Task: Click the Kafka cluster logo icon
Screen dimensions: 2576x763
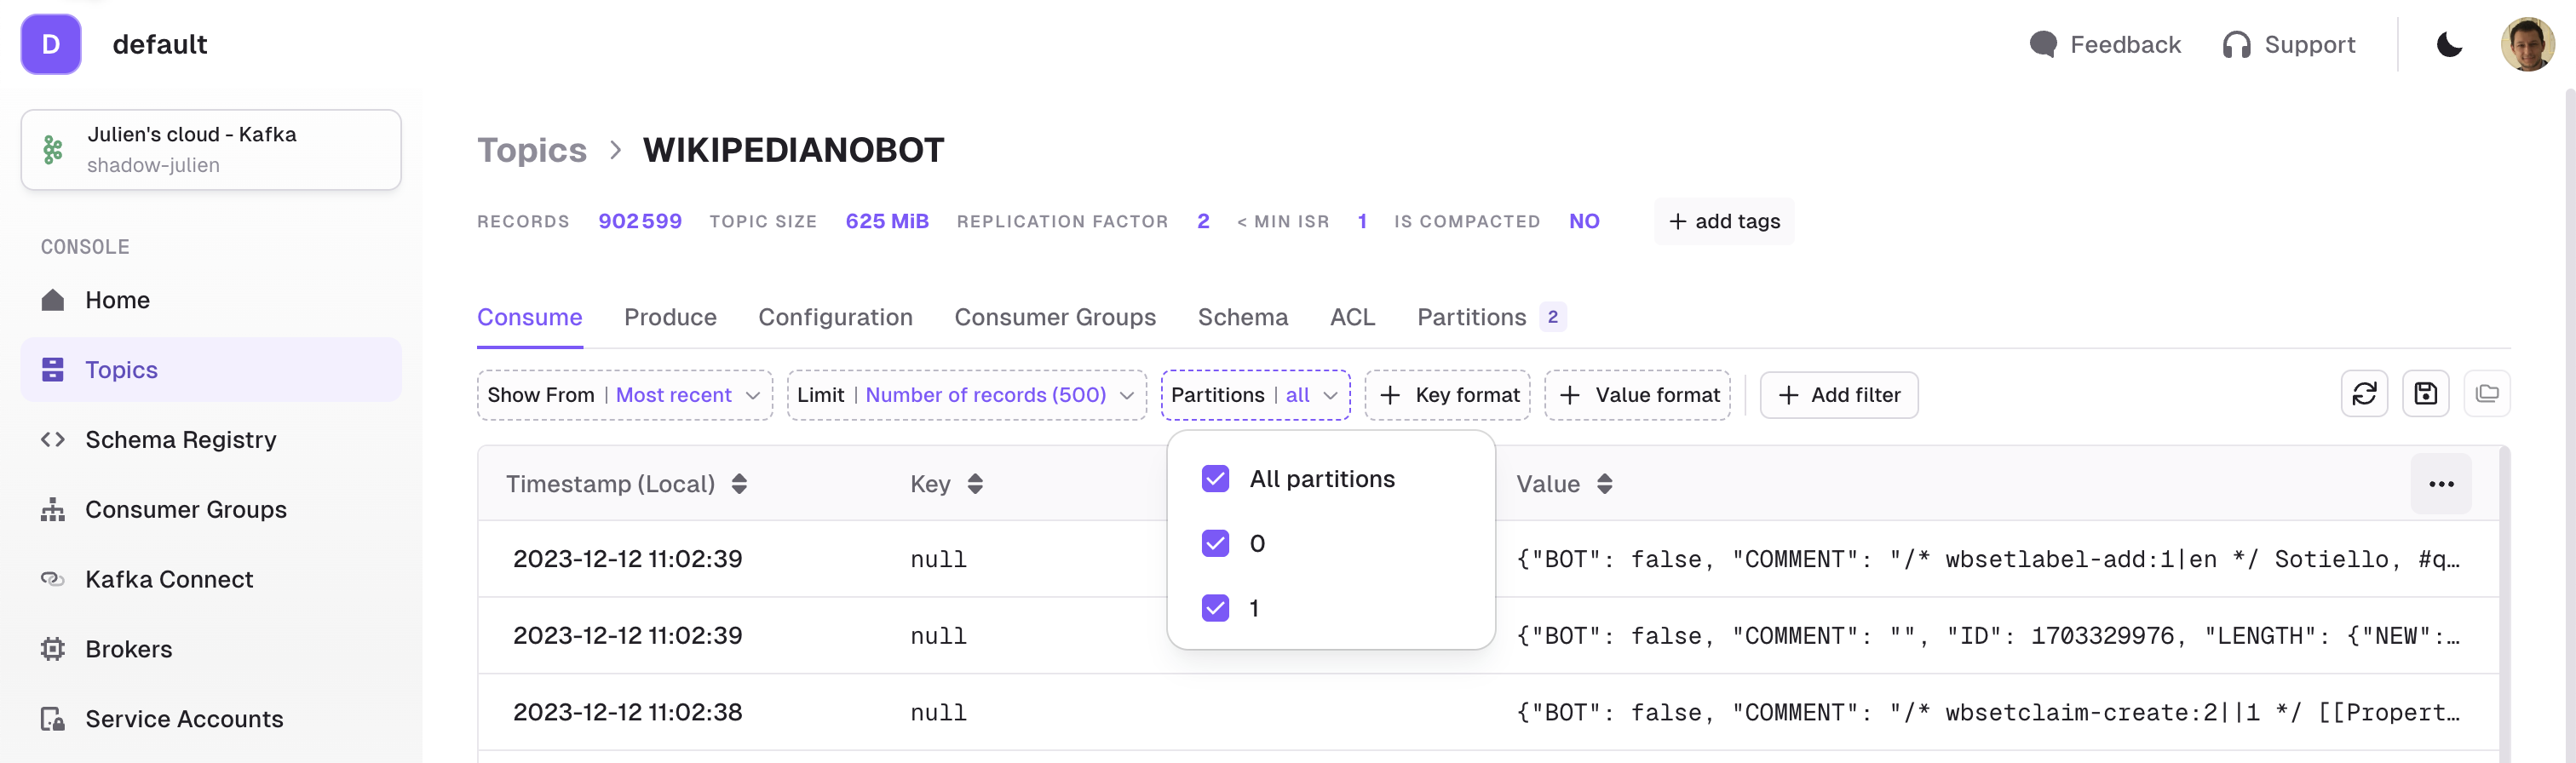Action: click(x=53, y=150)
